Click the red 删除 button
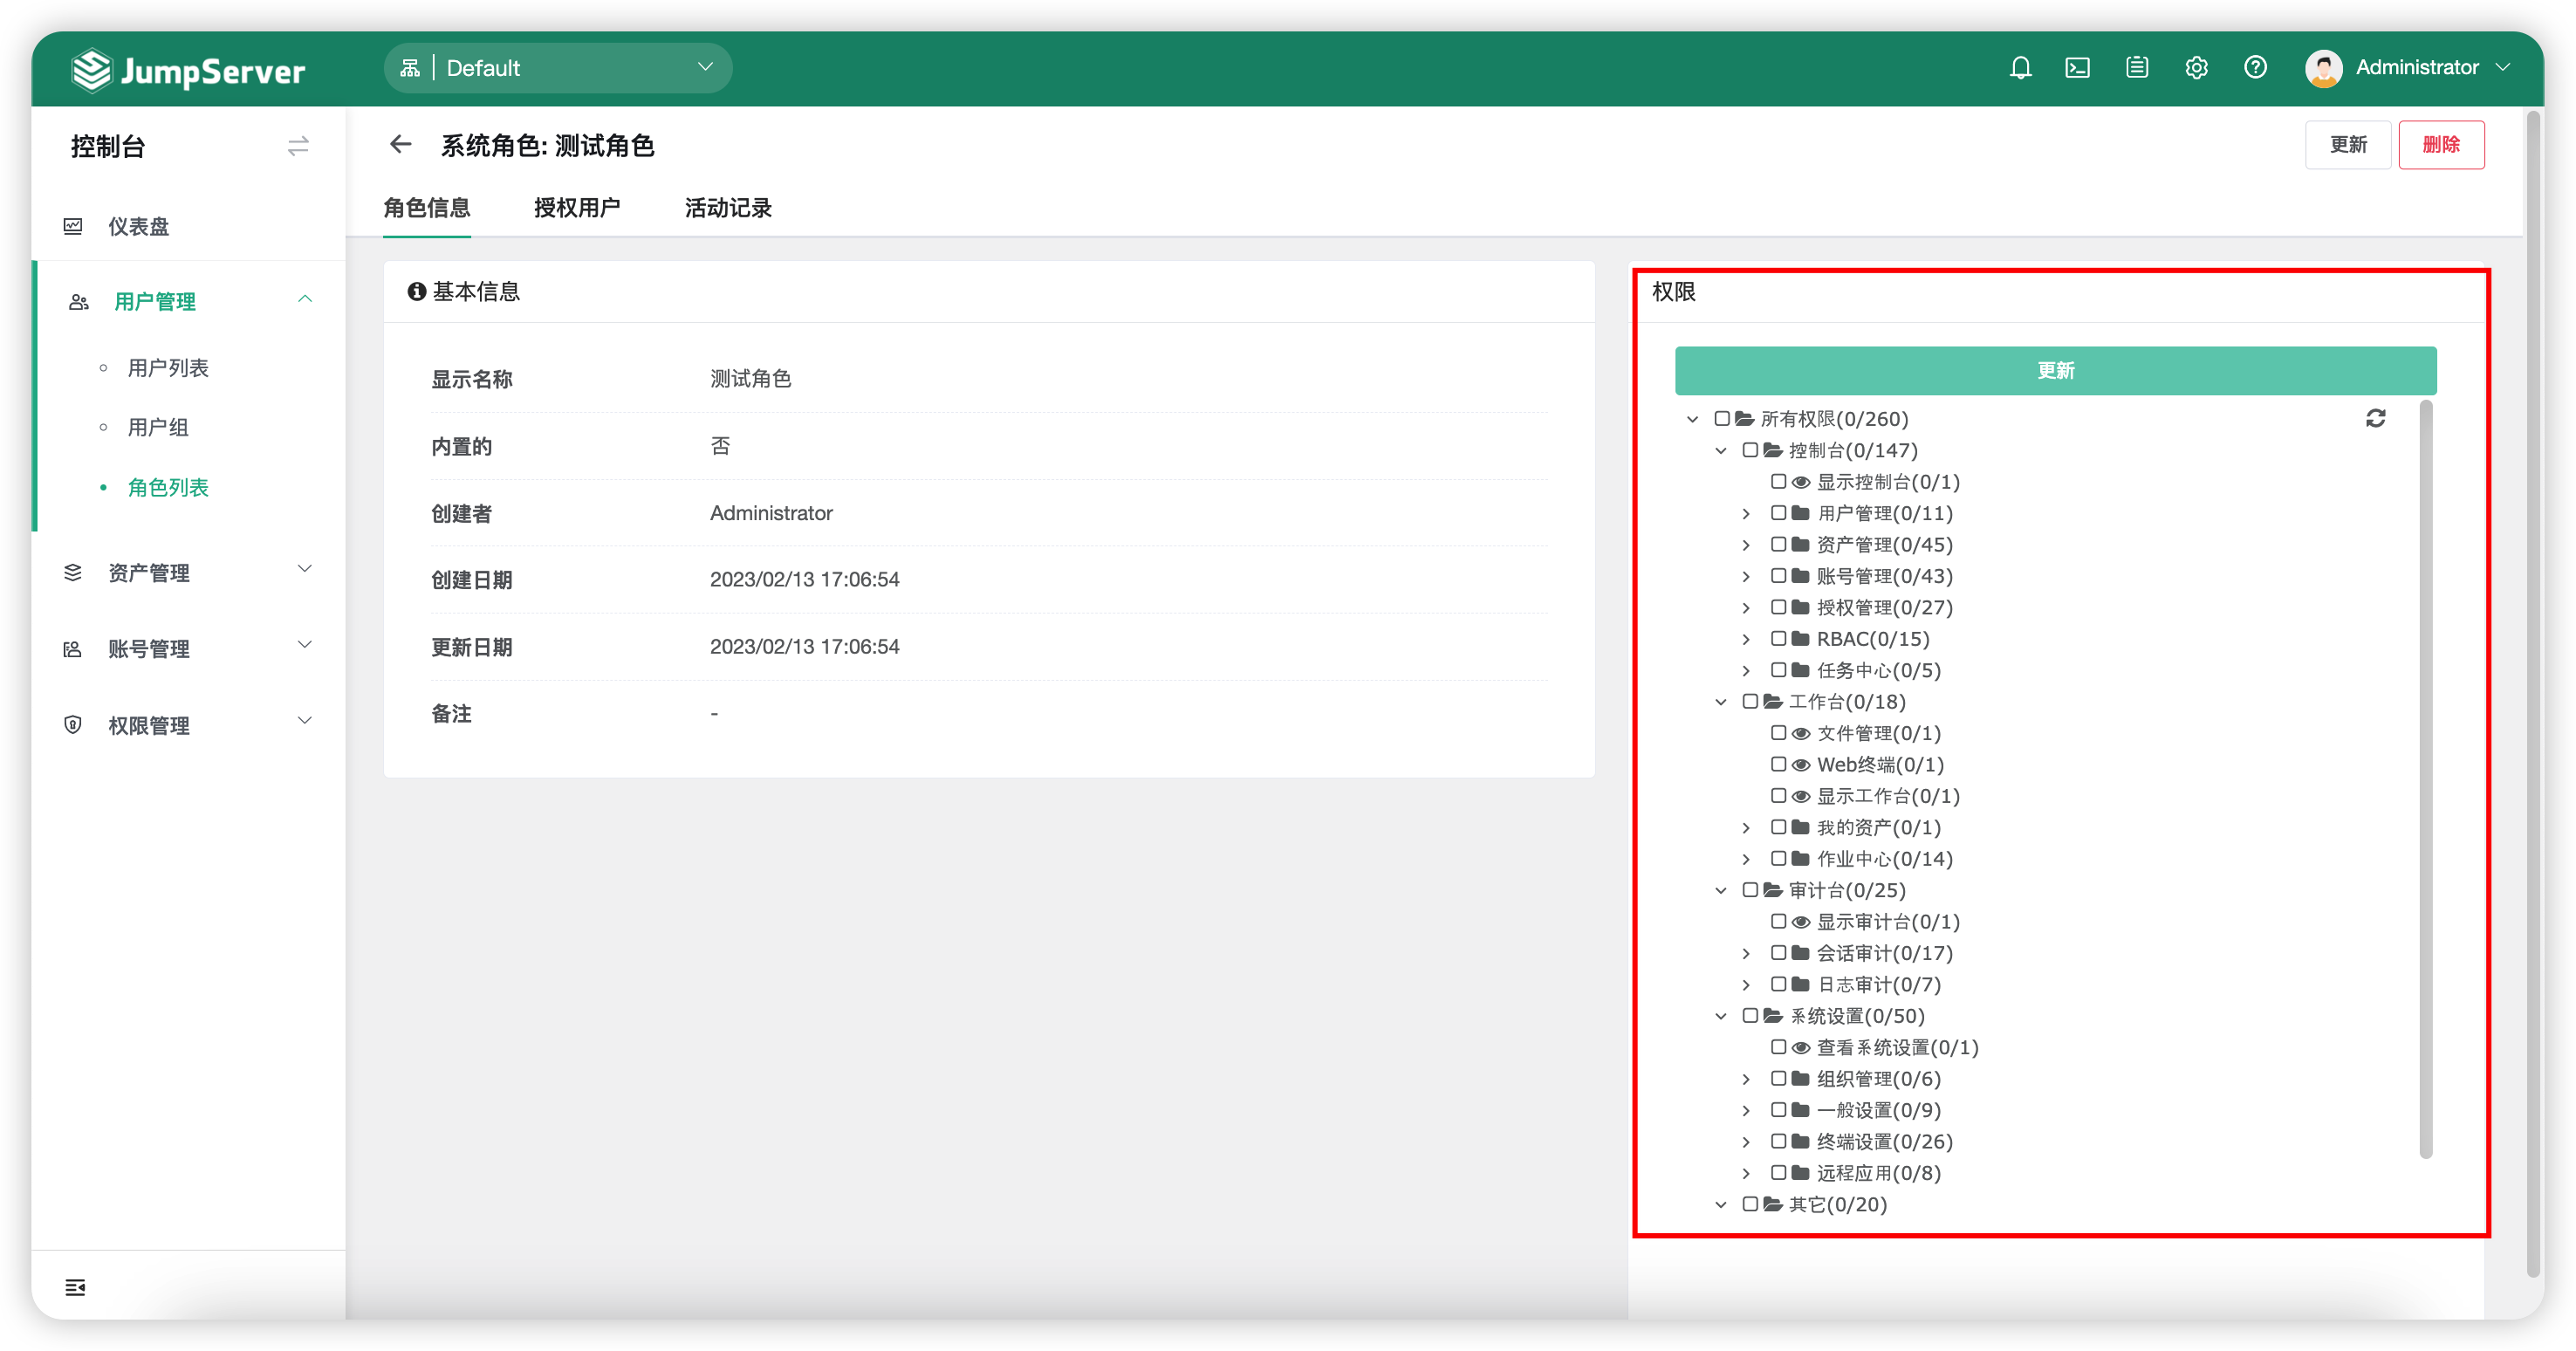 [2441, 144]
